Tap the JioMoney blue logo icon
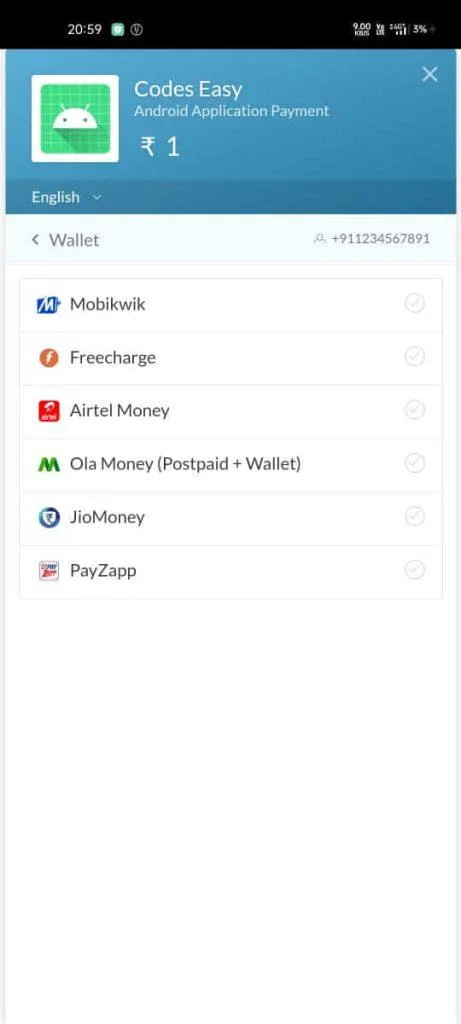Screen dimensions: 461x1024 click(49, 518)
